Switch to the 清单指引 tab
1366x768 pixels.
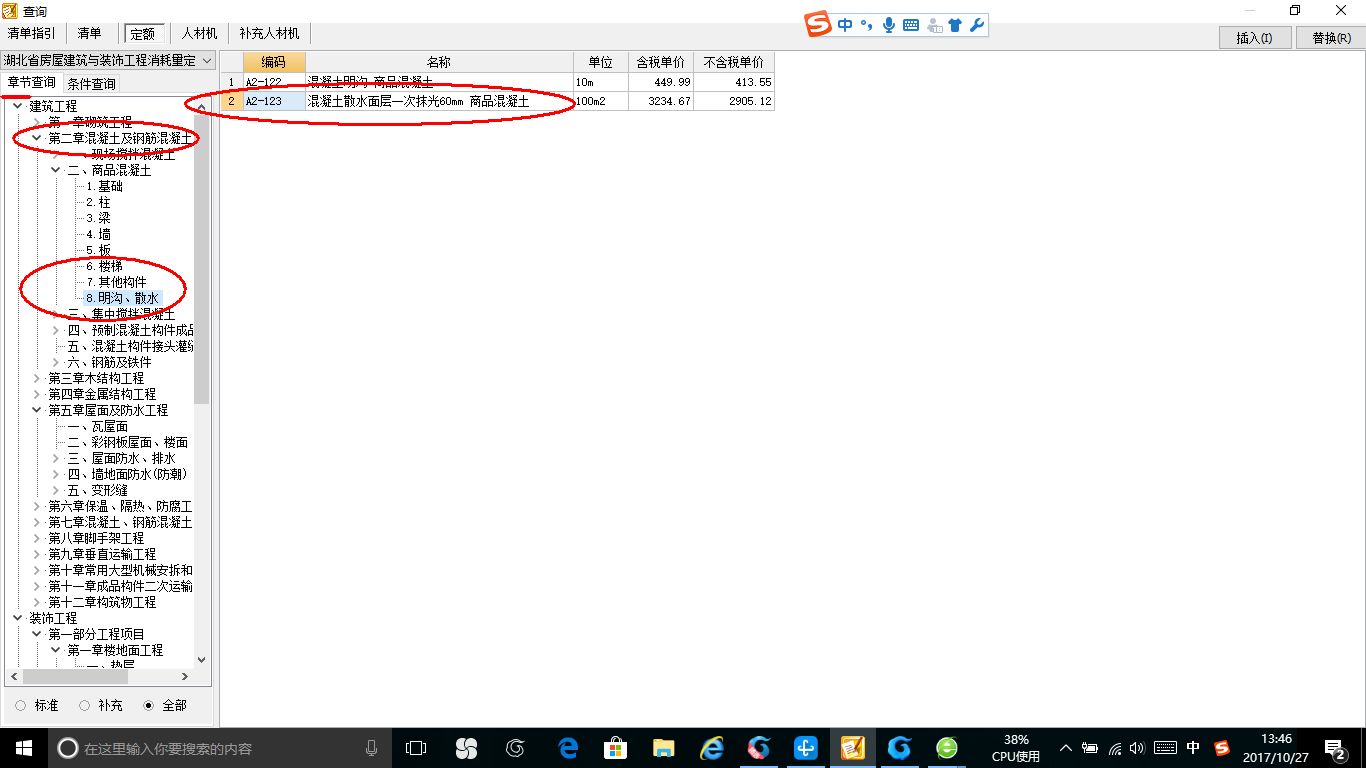[x=32, y=34]
